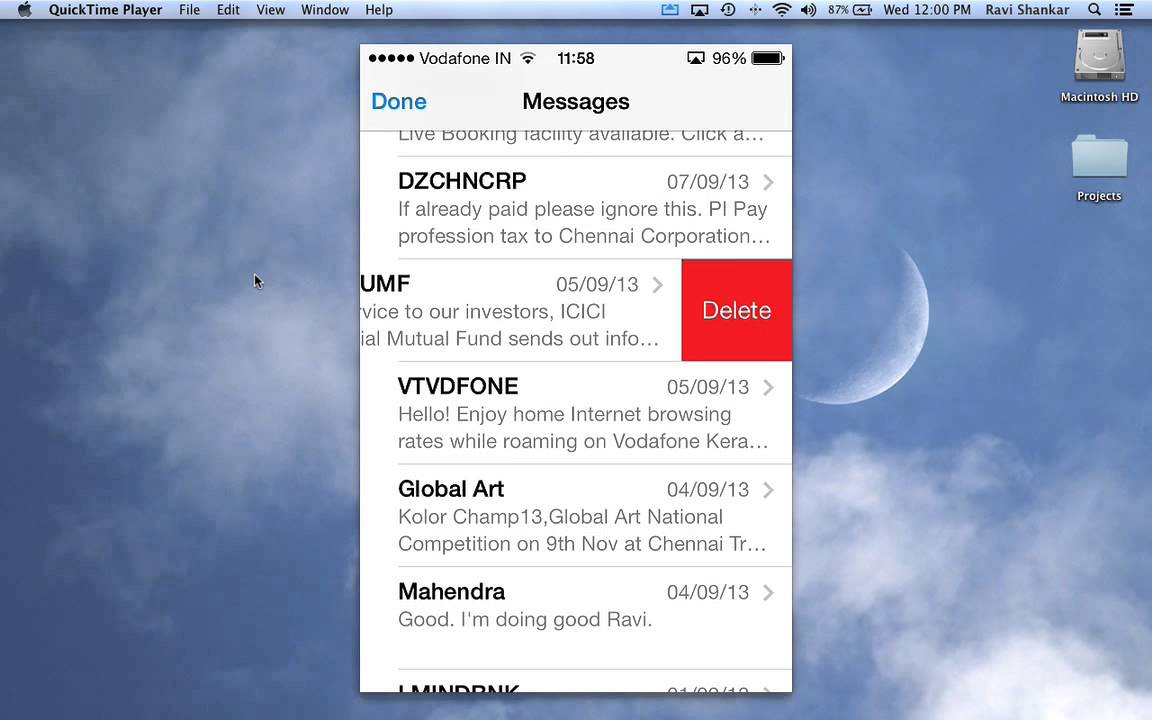The image size is (1152, 720).
Task: Click the phone's 11:58 status bar time
Action: 575,58
